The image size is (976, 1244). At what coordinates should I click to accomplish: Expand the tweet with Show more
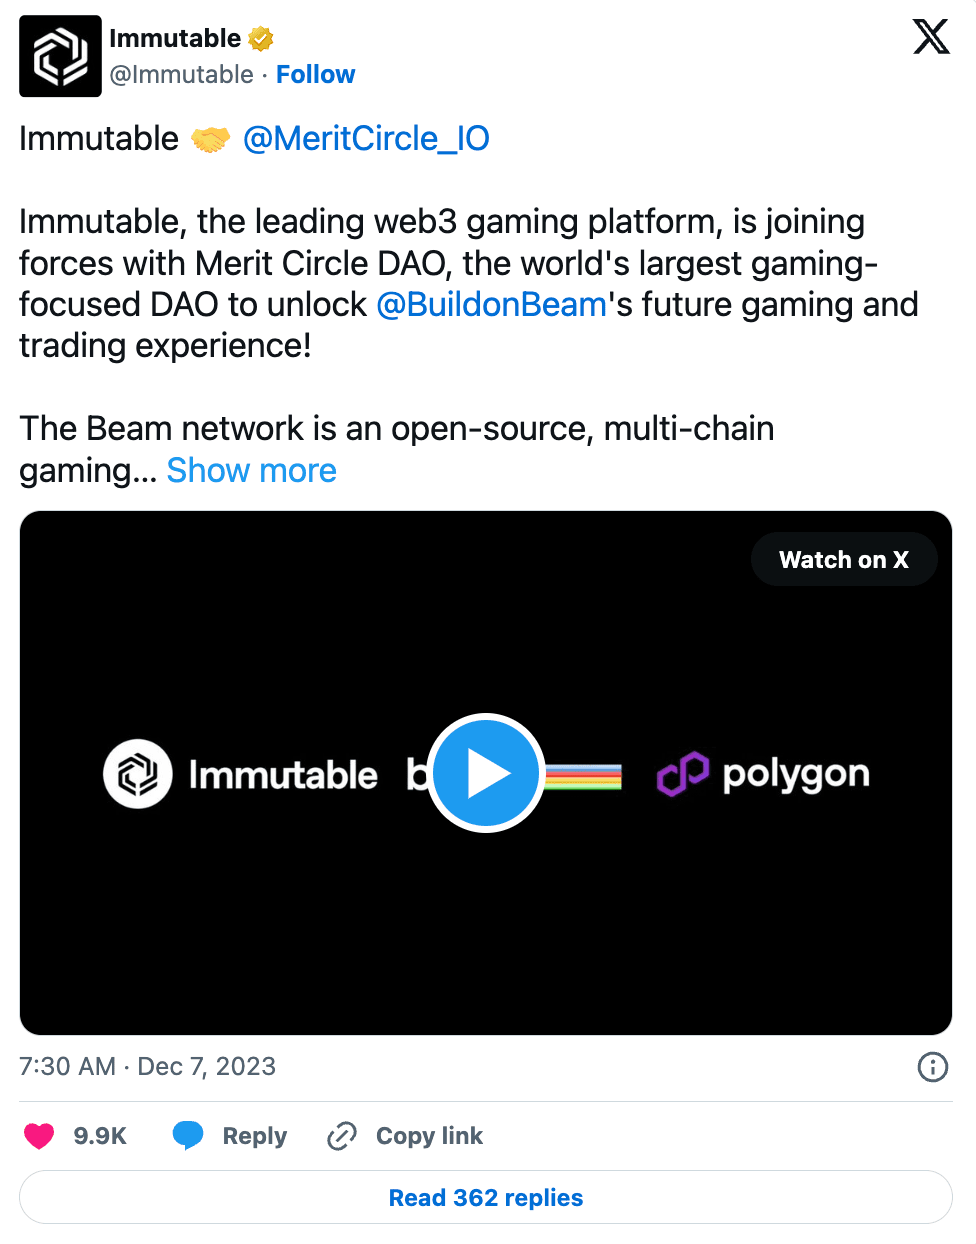(251, 470)
